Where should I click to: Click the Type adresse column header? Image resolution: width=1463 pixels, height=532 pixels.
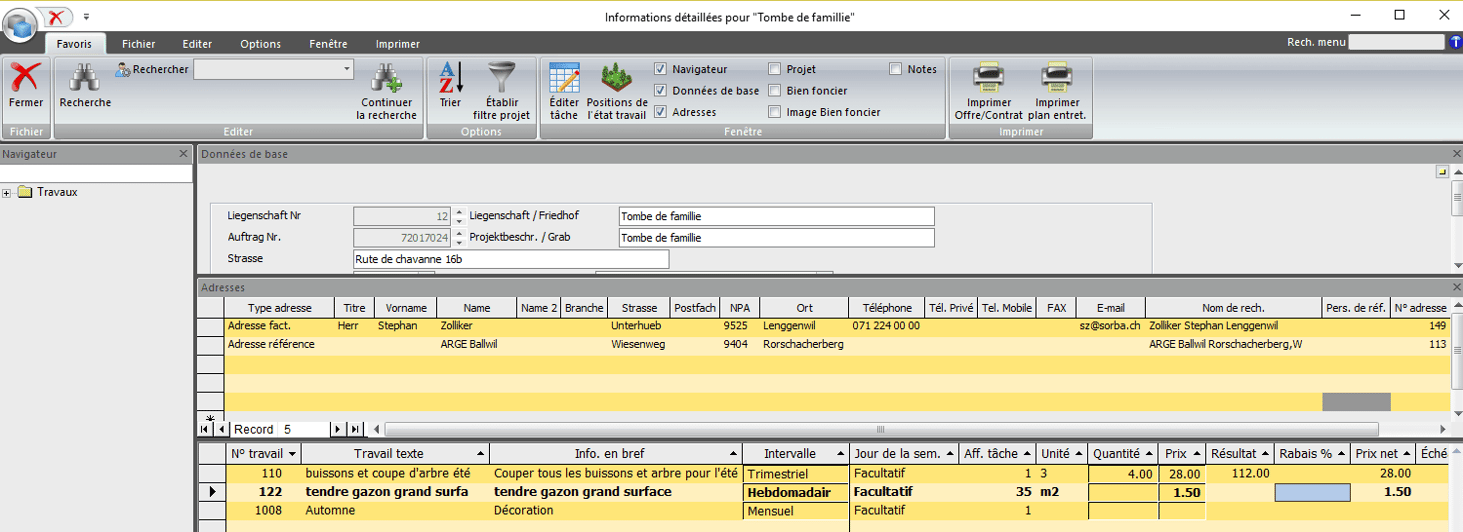coord(279,308)
